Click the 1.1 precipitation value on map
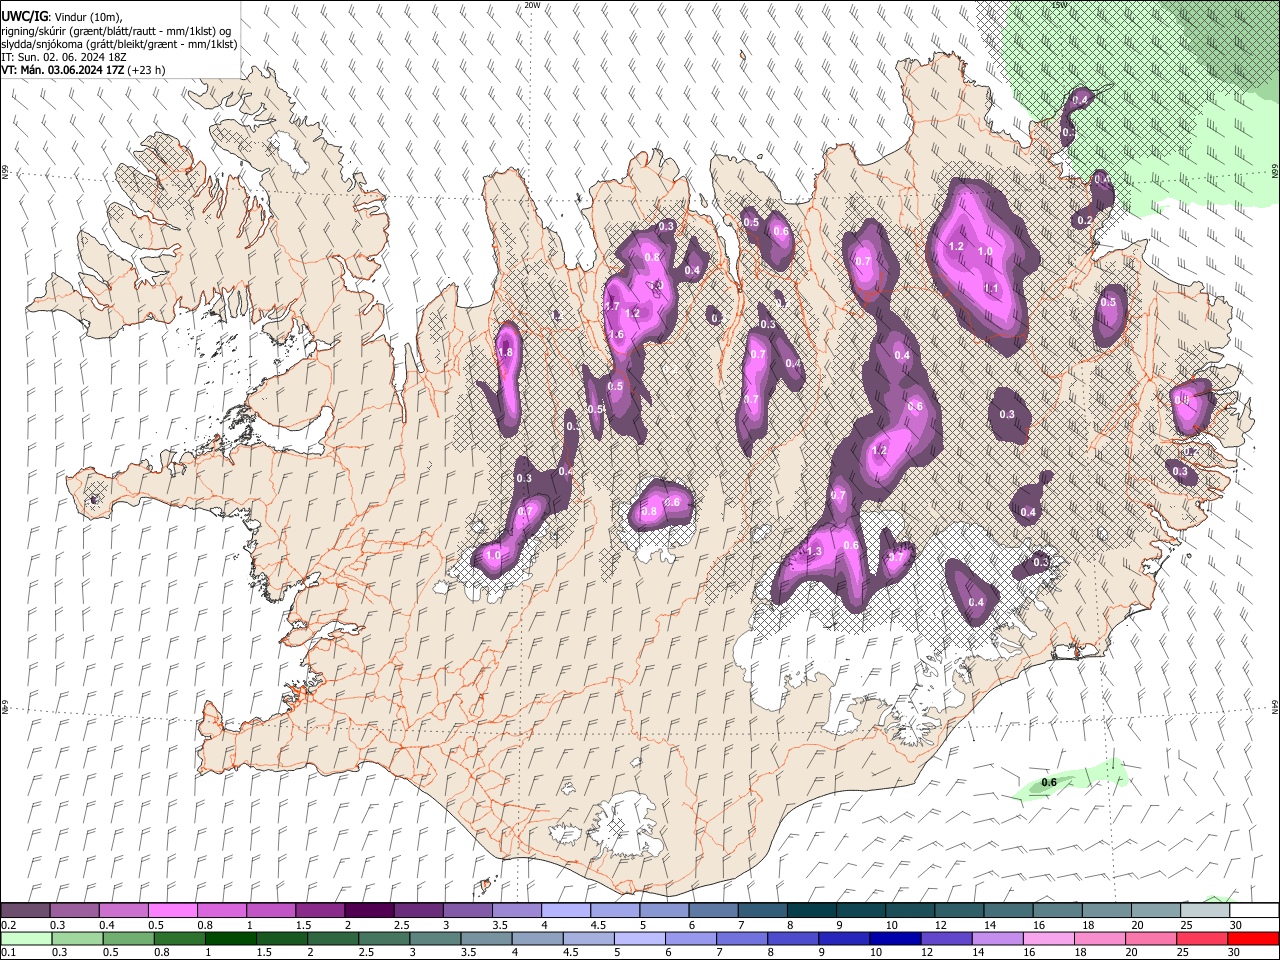 pos(992,288)
